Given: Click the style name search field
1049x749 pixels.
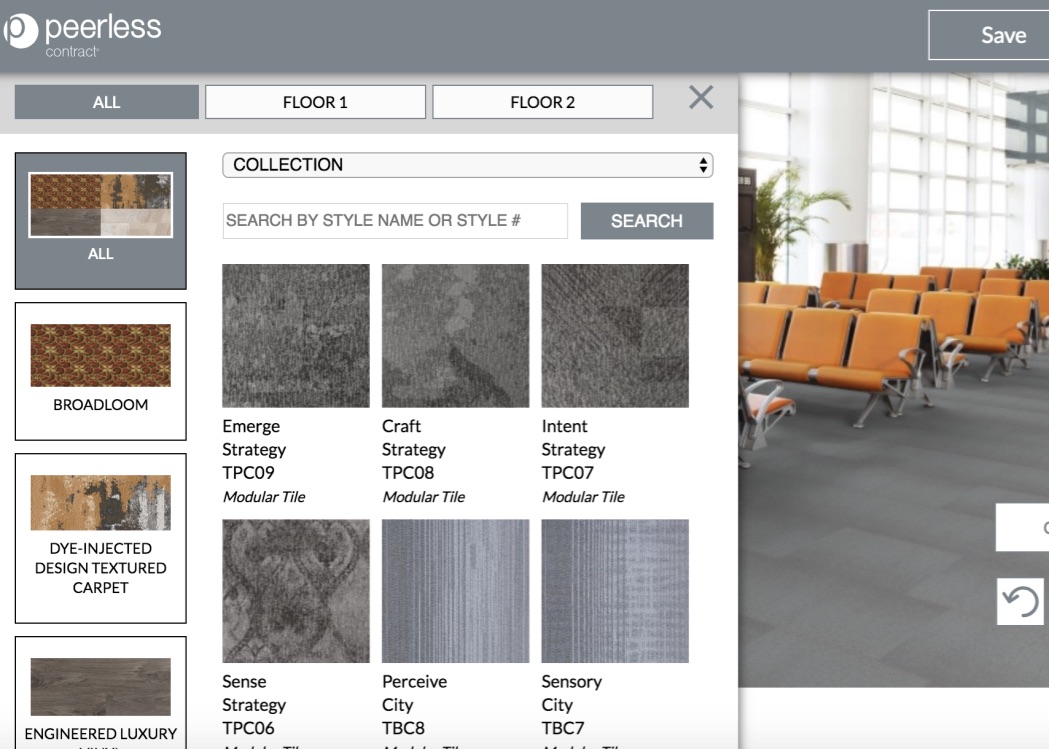Looking at the screenshot, I should 395,221.
